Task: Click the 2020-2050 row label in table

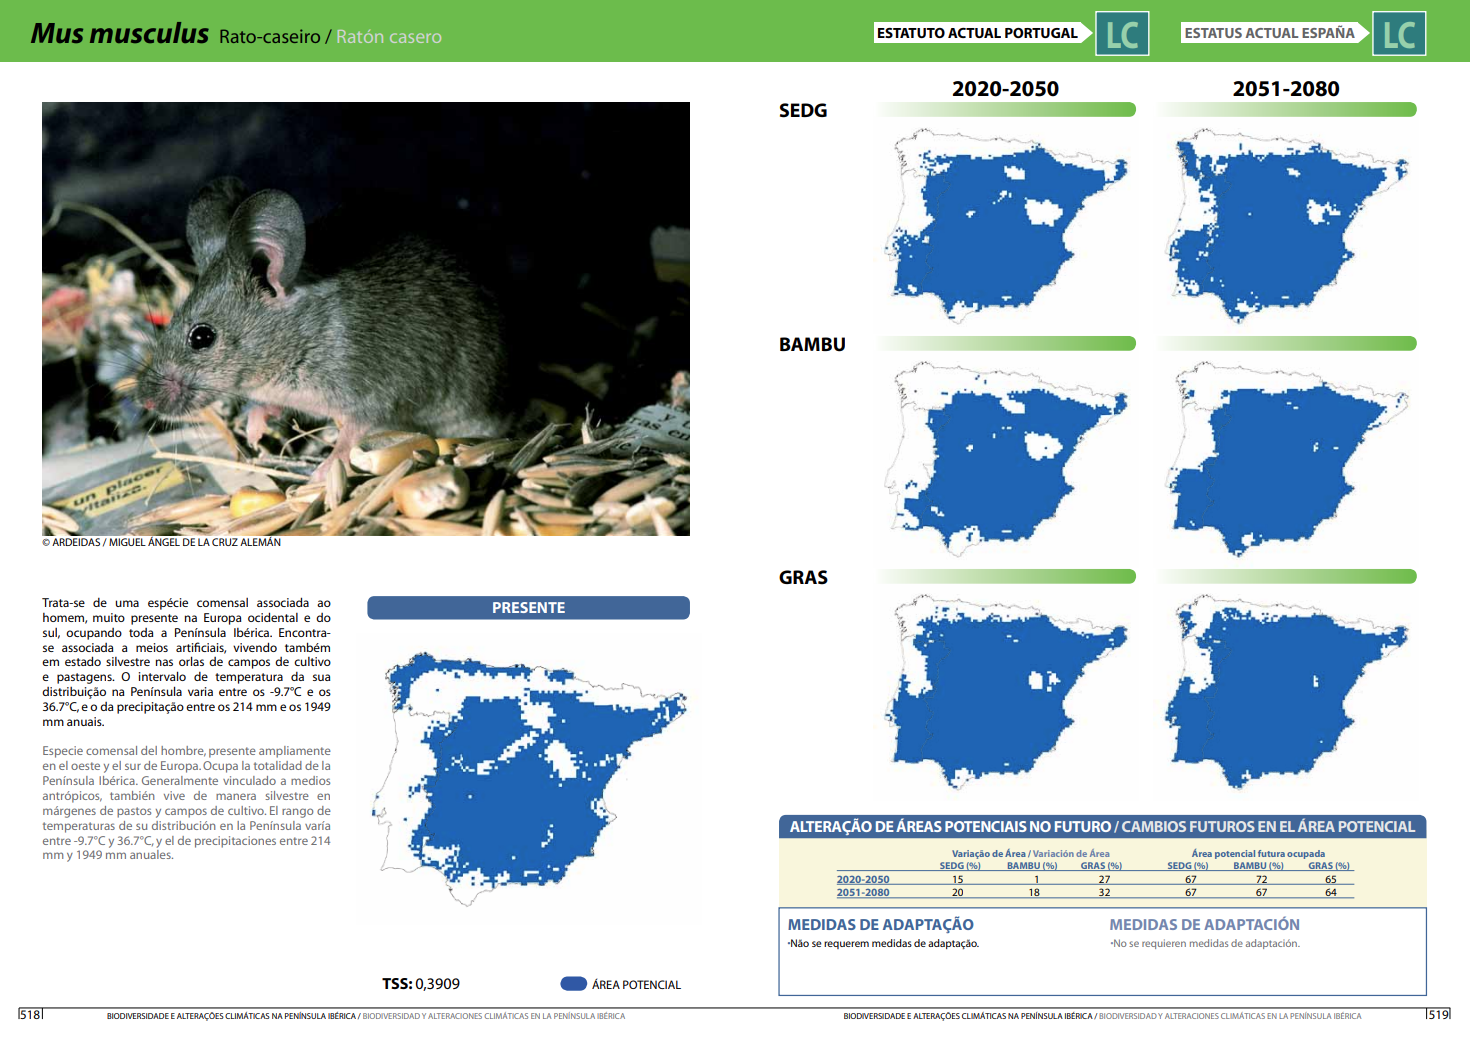Action: pyautogui.click(x=863, y=880)
